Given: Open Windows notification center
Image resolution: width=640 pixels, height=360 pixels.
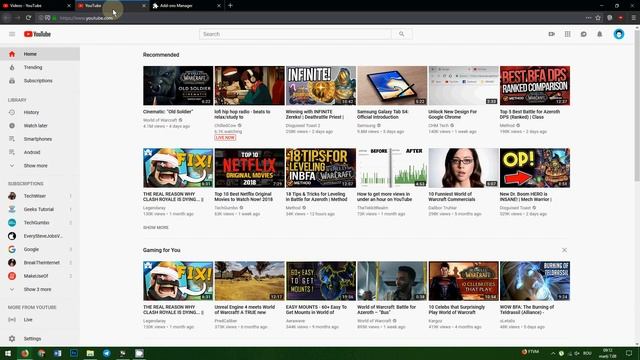Looking at the screenshot, I should (x=629, y=353).
